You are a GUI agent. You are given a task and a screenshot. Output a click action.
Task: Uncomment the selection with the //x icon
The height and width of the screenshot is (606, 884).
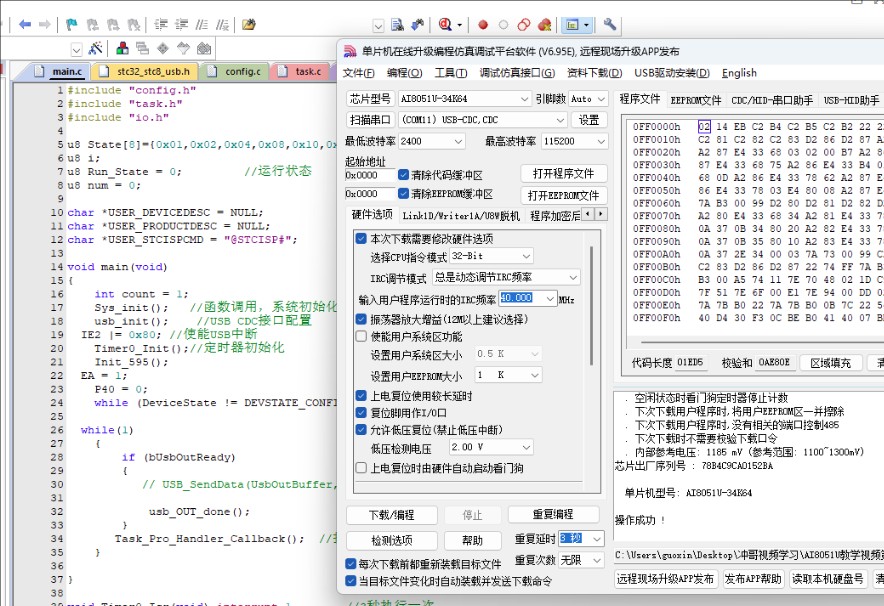(x=223, y=24)
